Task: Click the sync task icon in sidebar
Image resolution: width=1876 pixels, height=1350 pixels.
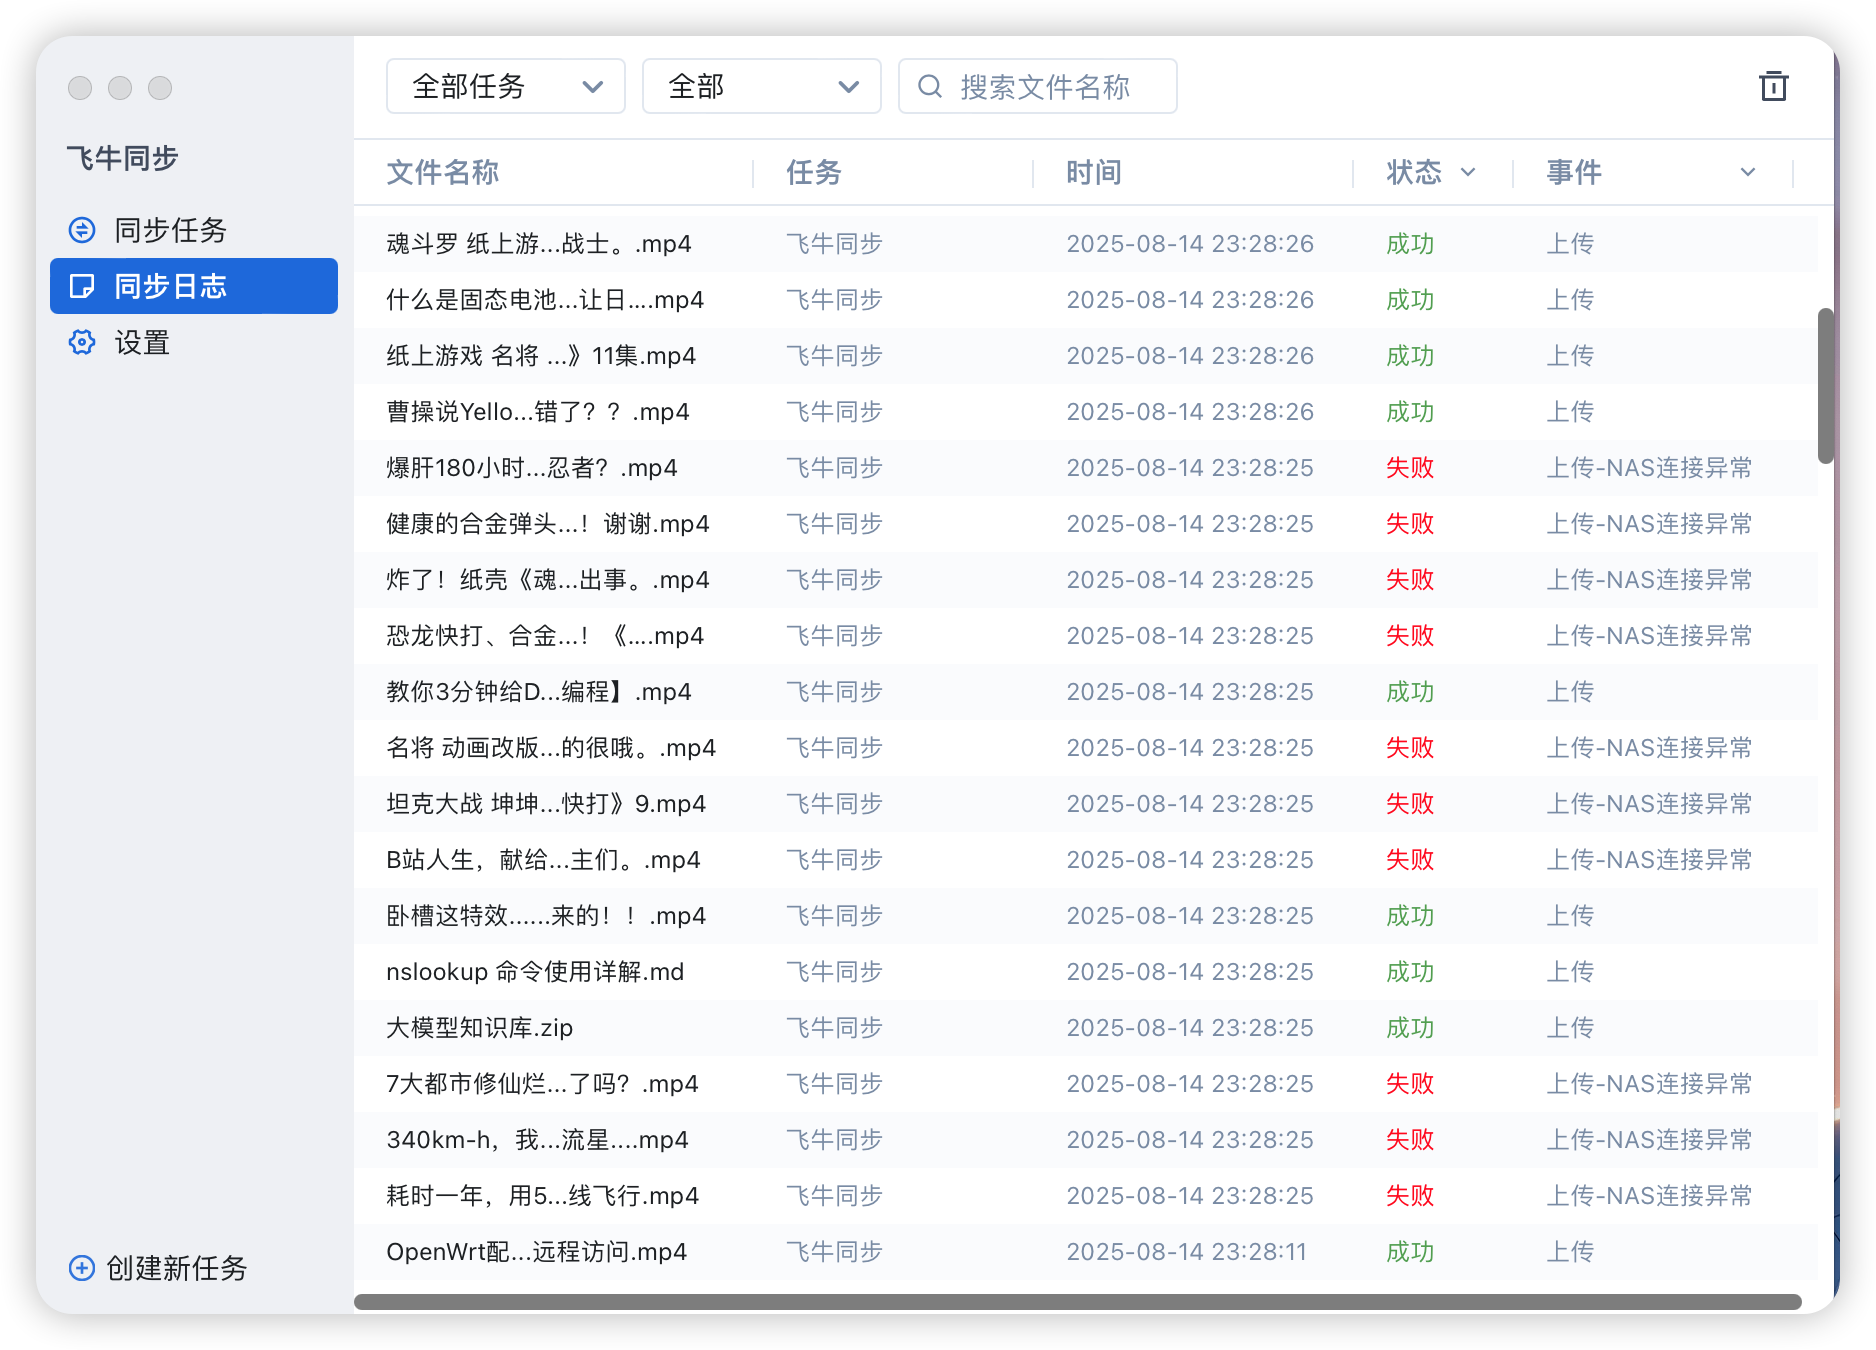Action: click(x=82, y=230)
